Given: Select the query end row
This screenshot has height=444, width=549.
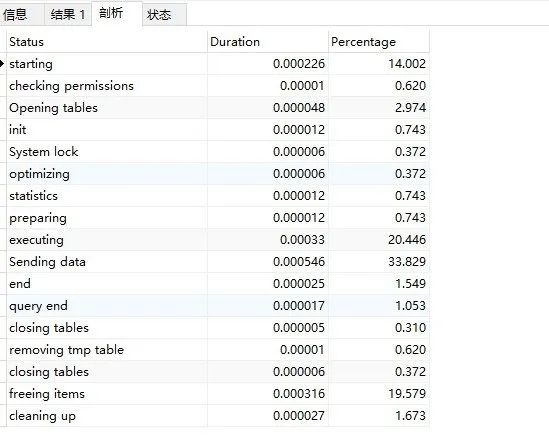Looking at the screenshot, I should 218,306.
